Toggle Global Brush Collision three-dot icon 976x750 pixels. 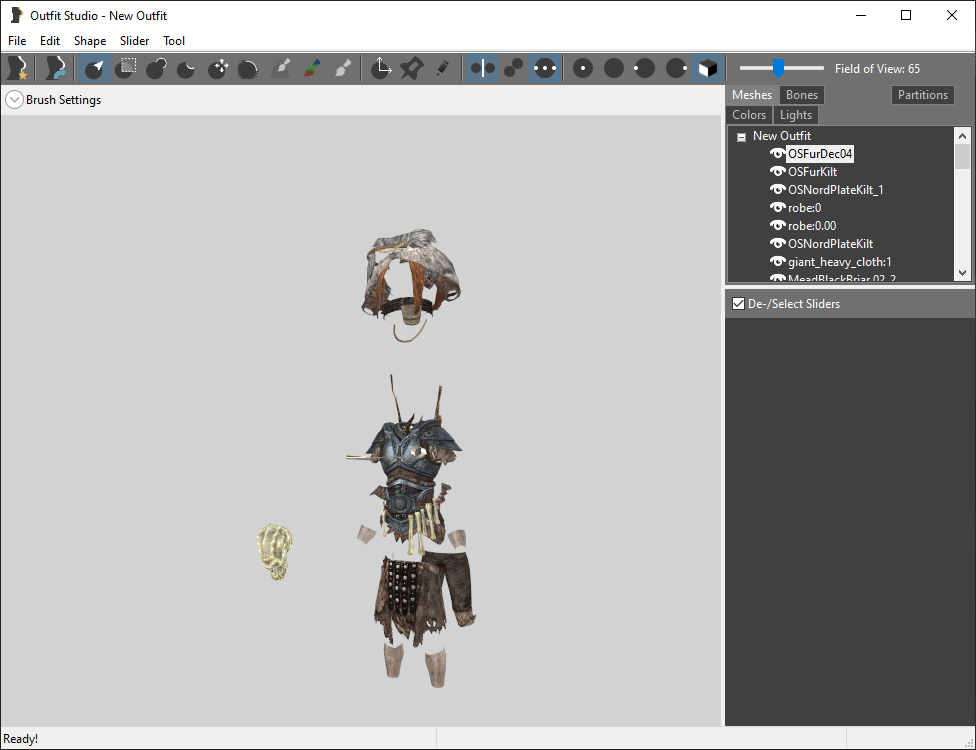545,68
